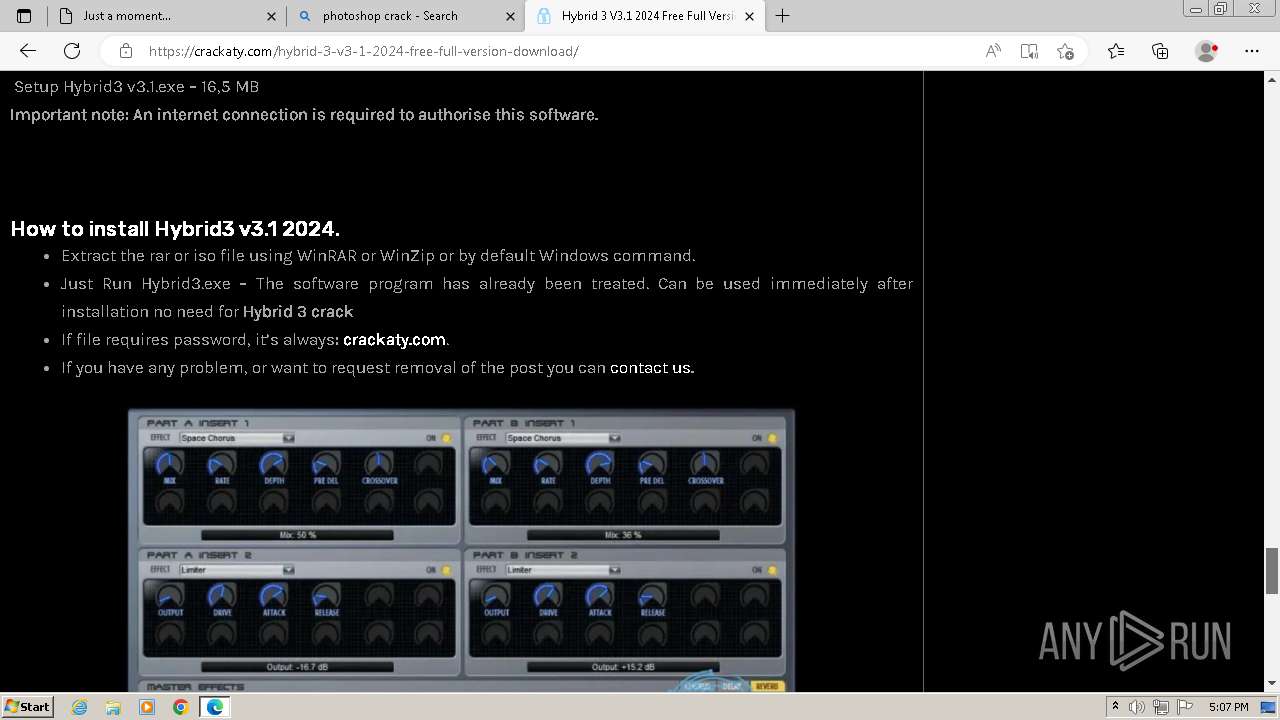Open Settings and more menu
Screen dimensions: 1280x720
pos(1252,51)
